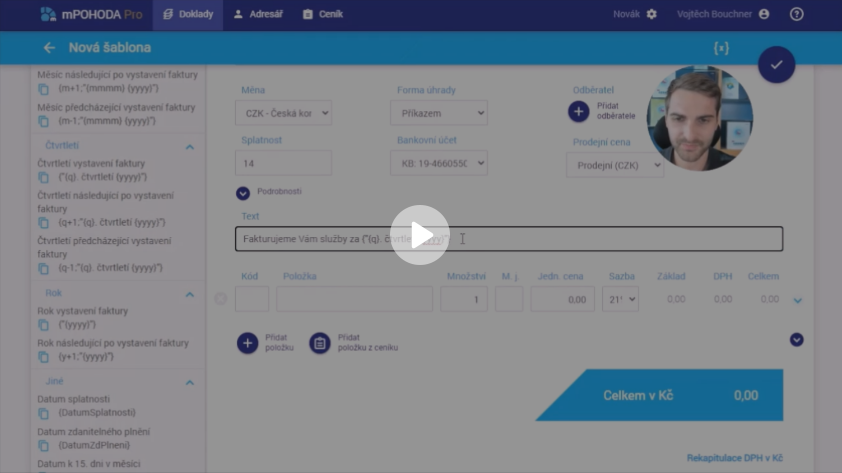Click the back arrow next to Nová šablona
Viewport: 842px width, 473px height.
point(49,48)
